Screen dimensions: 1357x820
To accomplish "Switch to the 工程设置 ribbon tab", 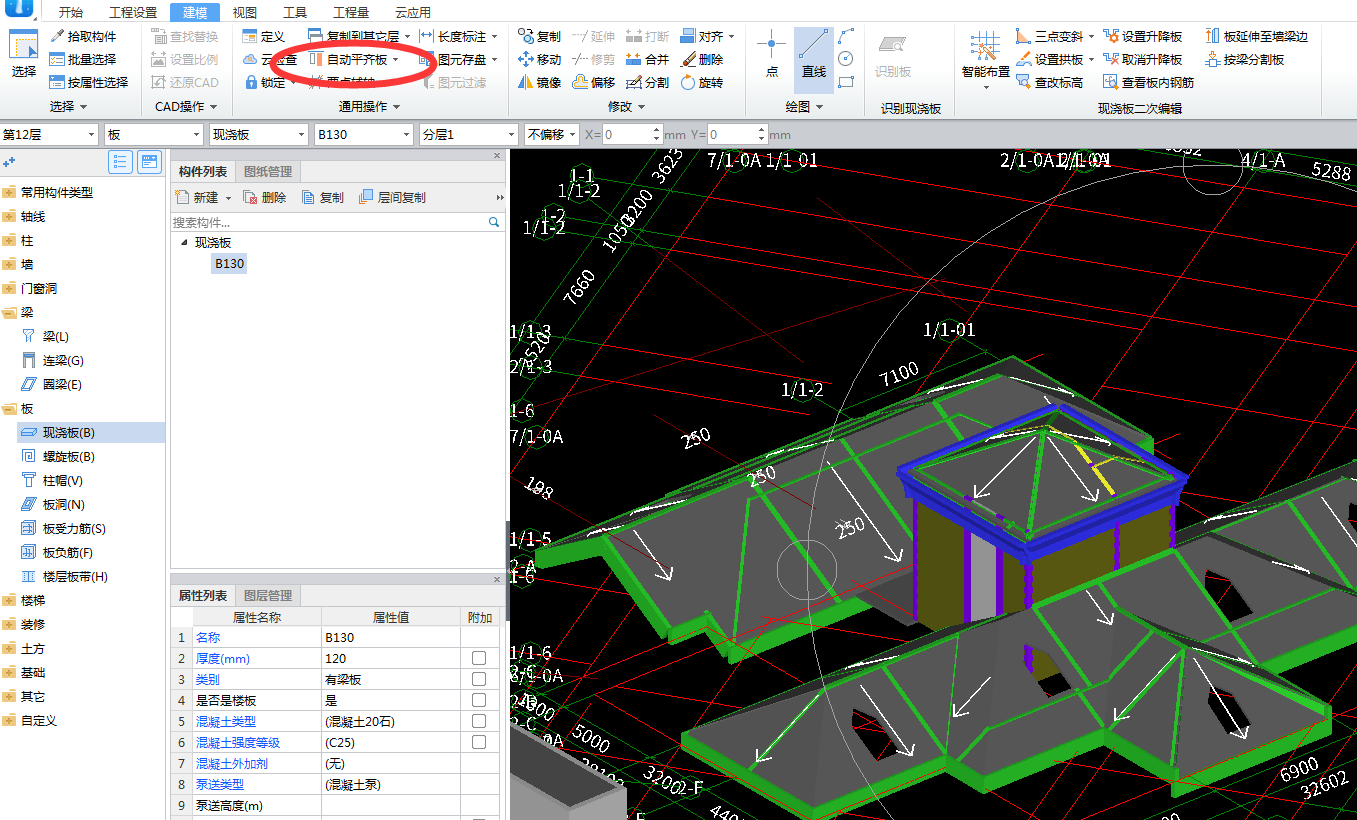I will coord(133,13).
